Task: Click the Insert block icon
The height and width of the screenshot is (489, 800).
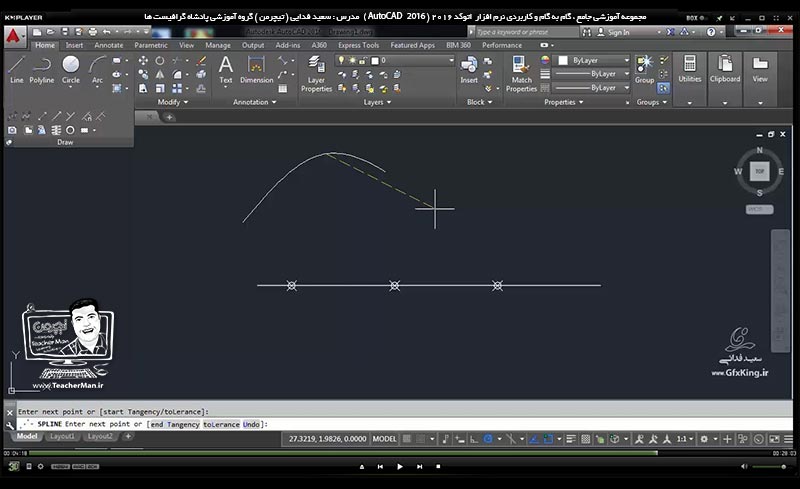Action: [468, 70]
